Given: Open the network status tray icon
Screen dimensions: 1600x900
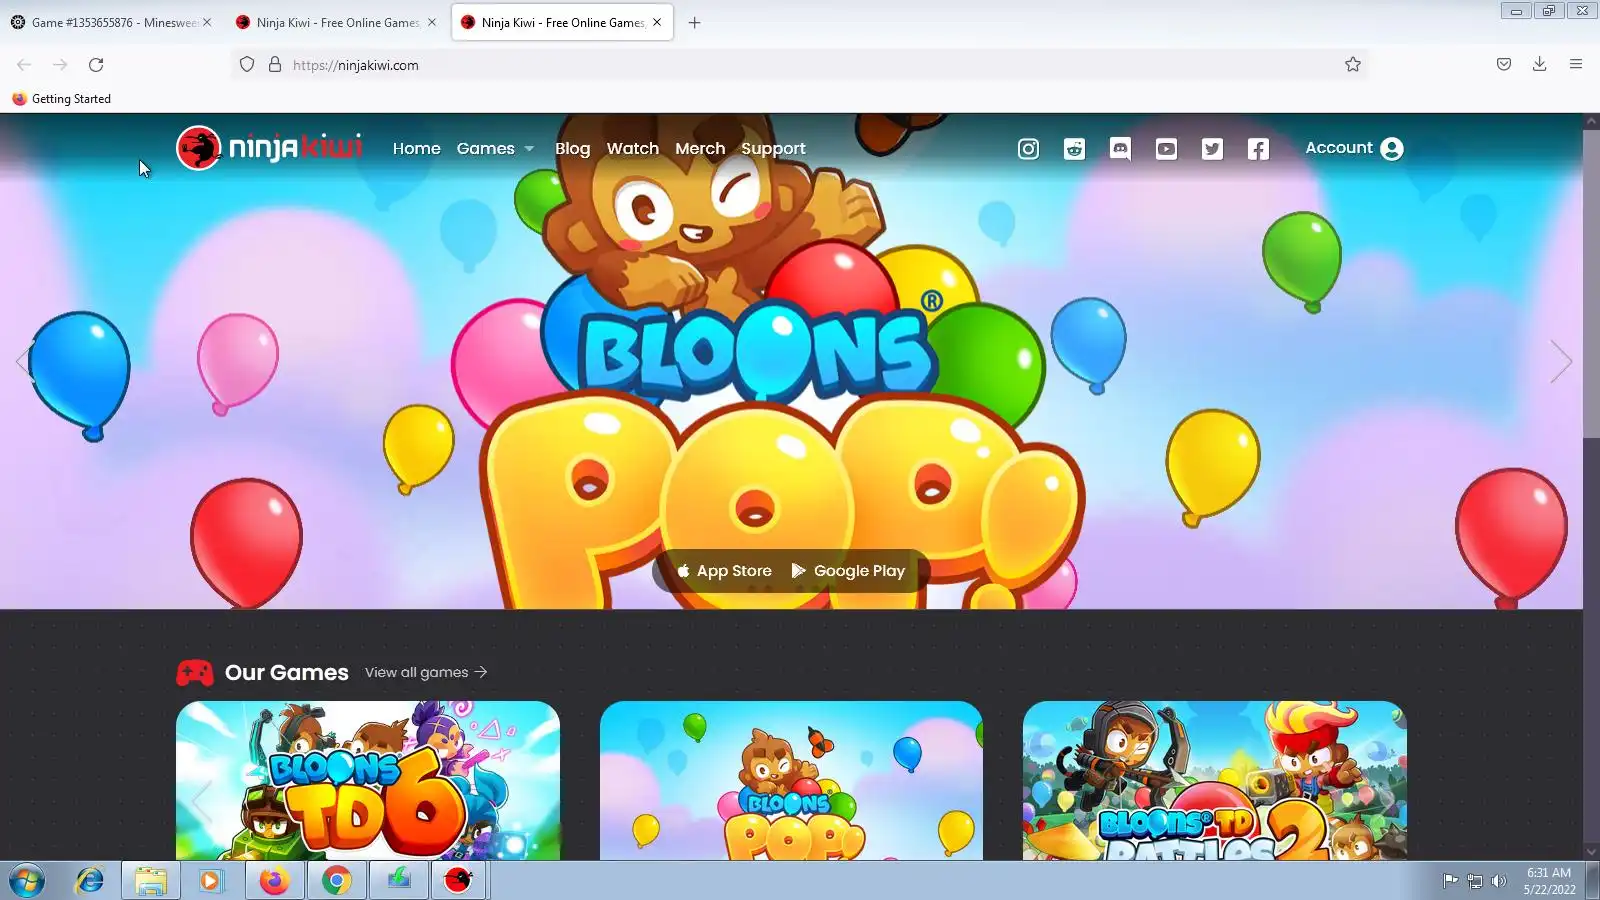Looking at the screenshot, I should (1474, 881).
